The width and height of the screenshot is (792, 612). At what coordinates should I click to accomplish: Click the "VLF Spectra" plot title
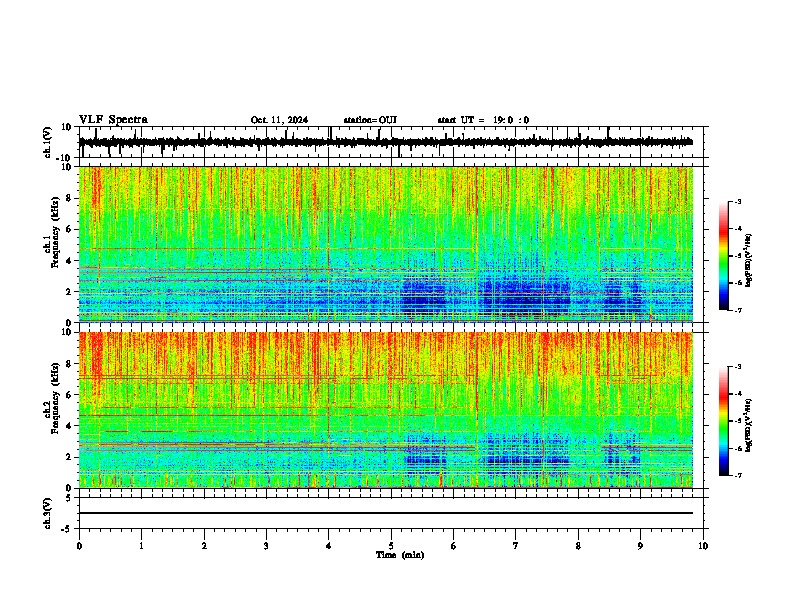pos(113,120)
